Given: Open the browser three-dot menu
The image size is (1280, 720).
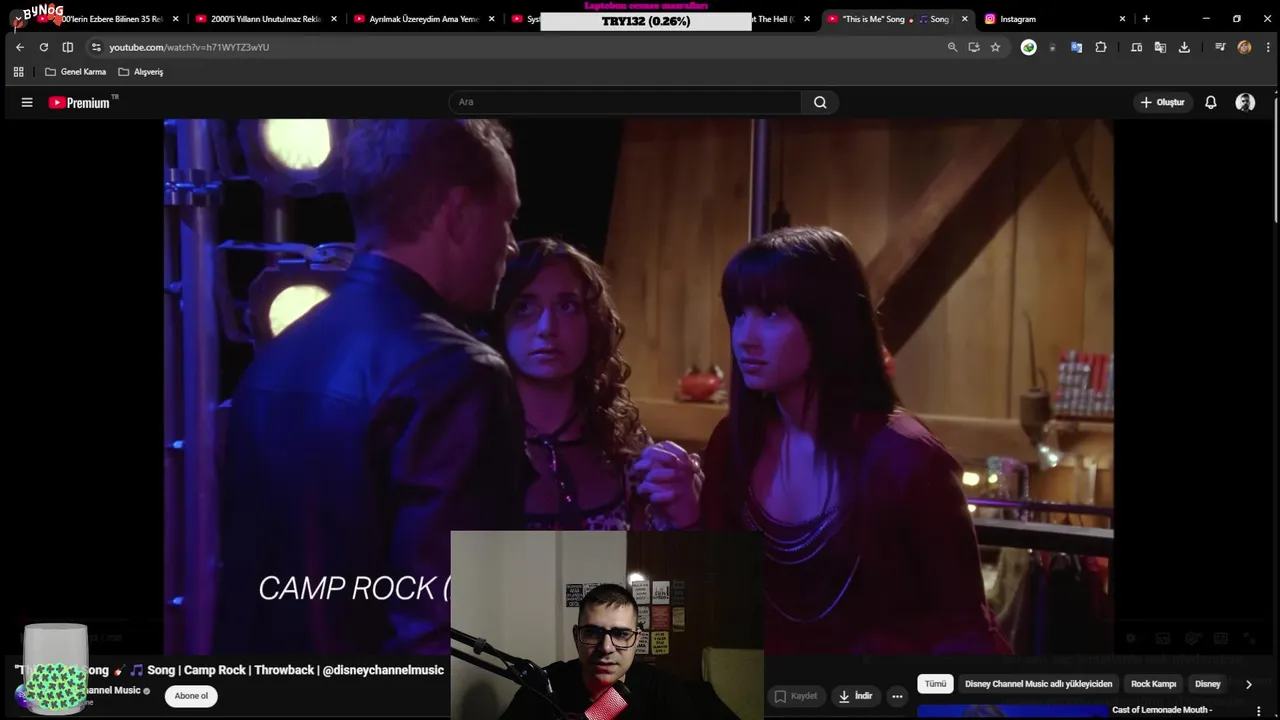Looking at the screenshot, I should (1267, 47).
